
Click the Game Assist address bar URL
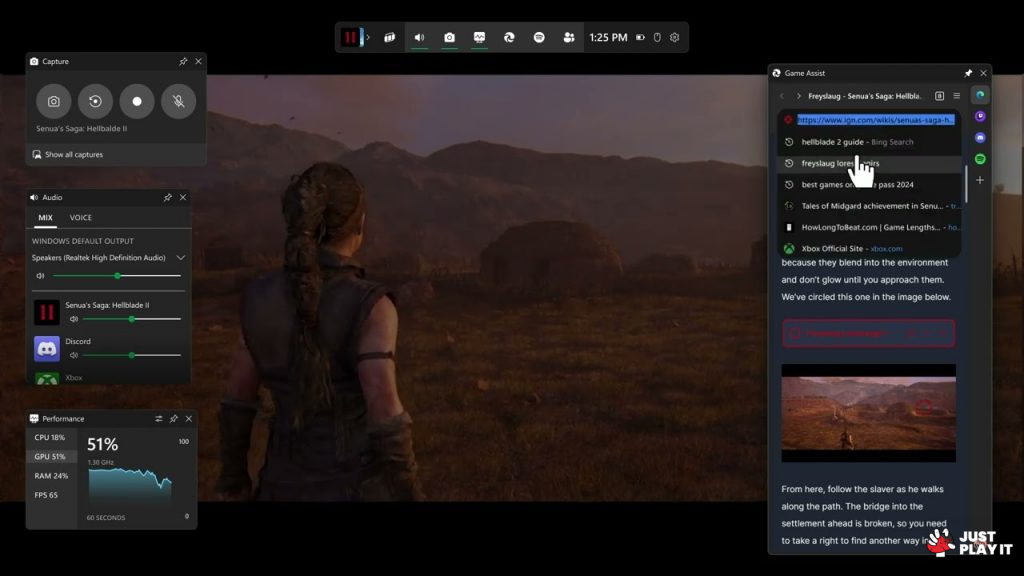tap(875, 120)
